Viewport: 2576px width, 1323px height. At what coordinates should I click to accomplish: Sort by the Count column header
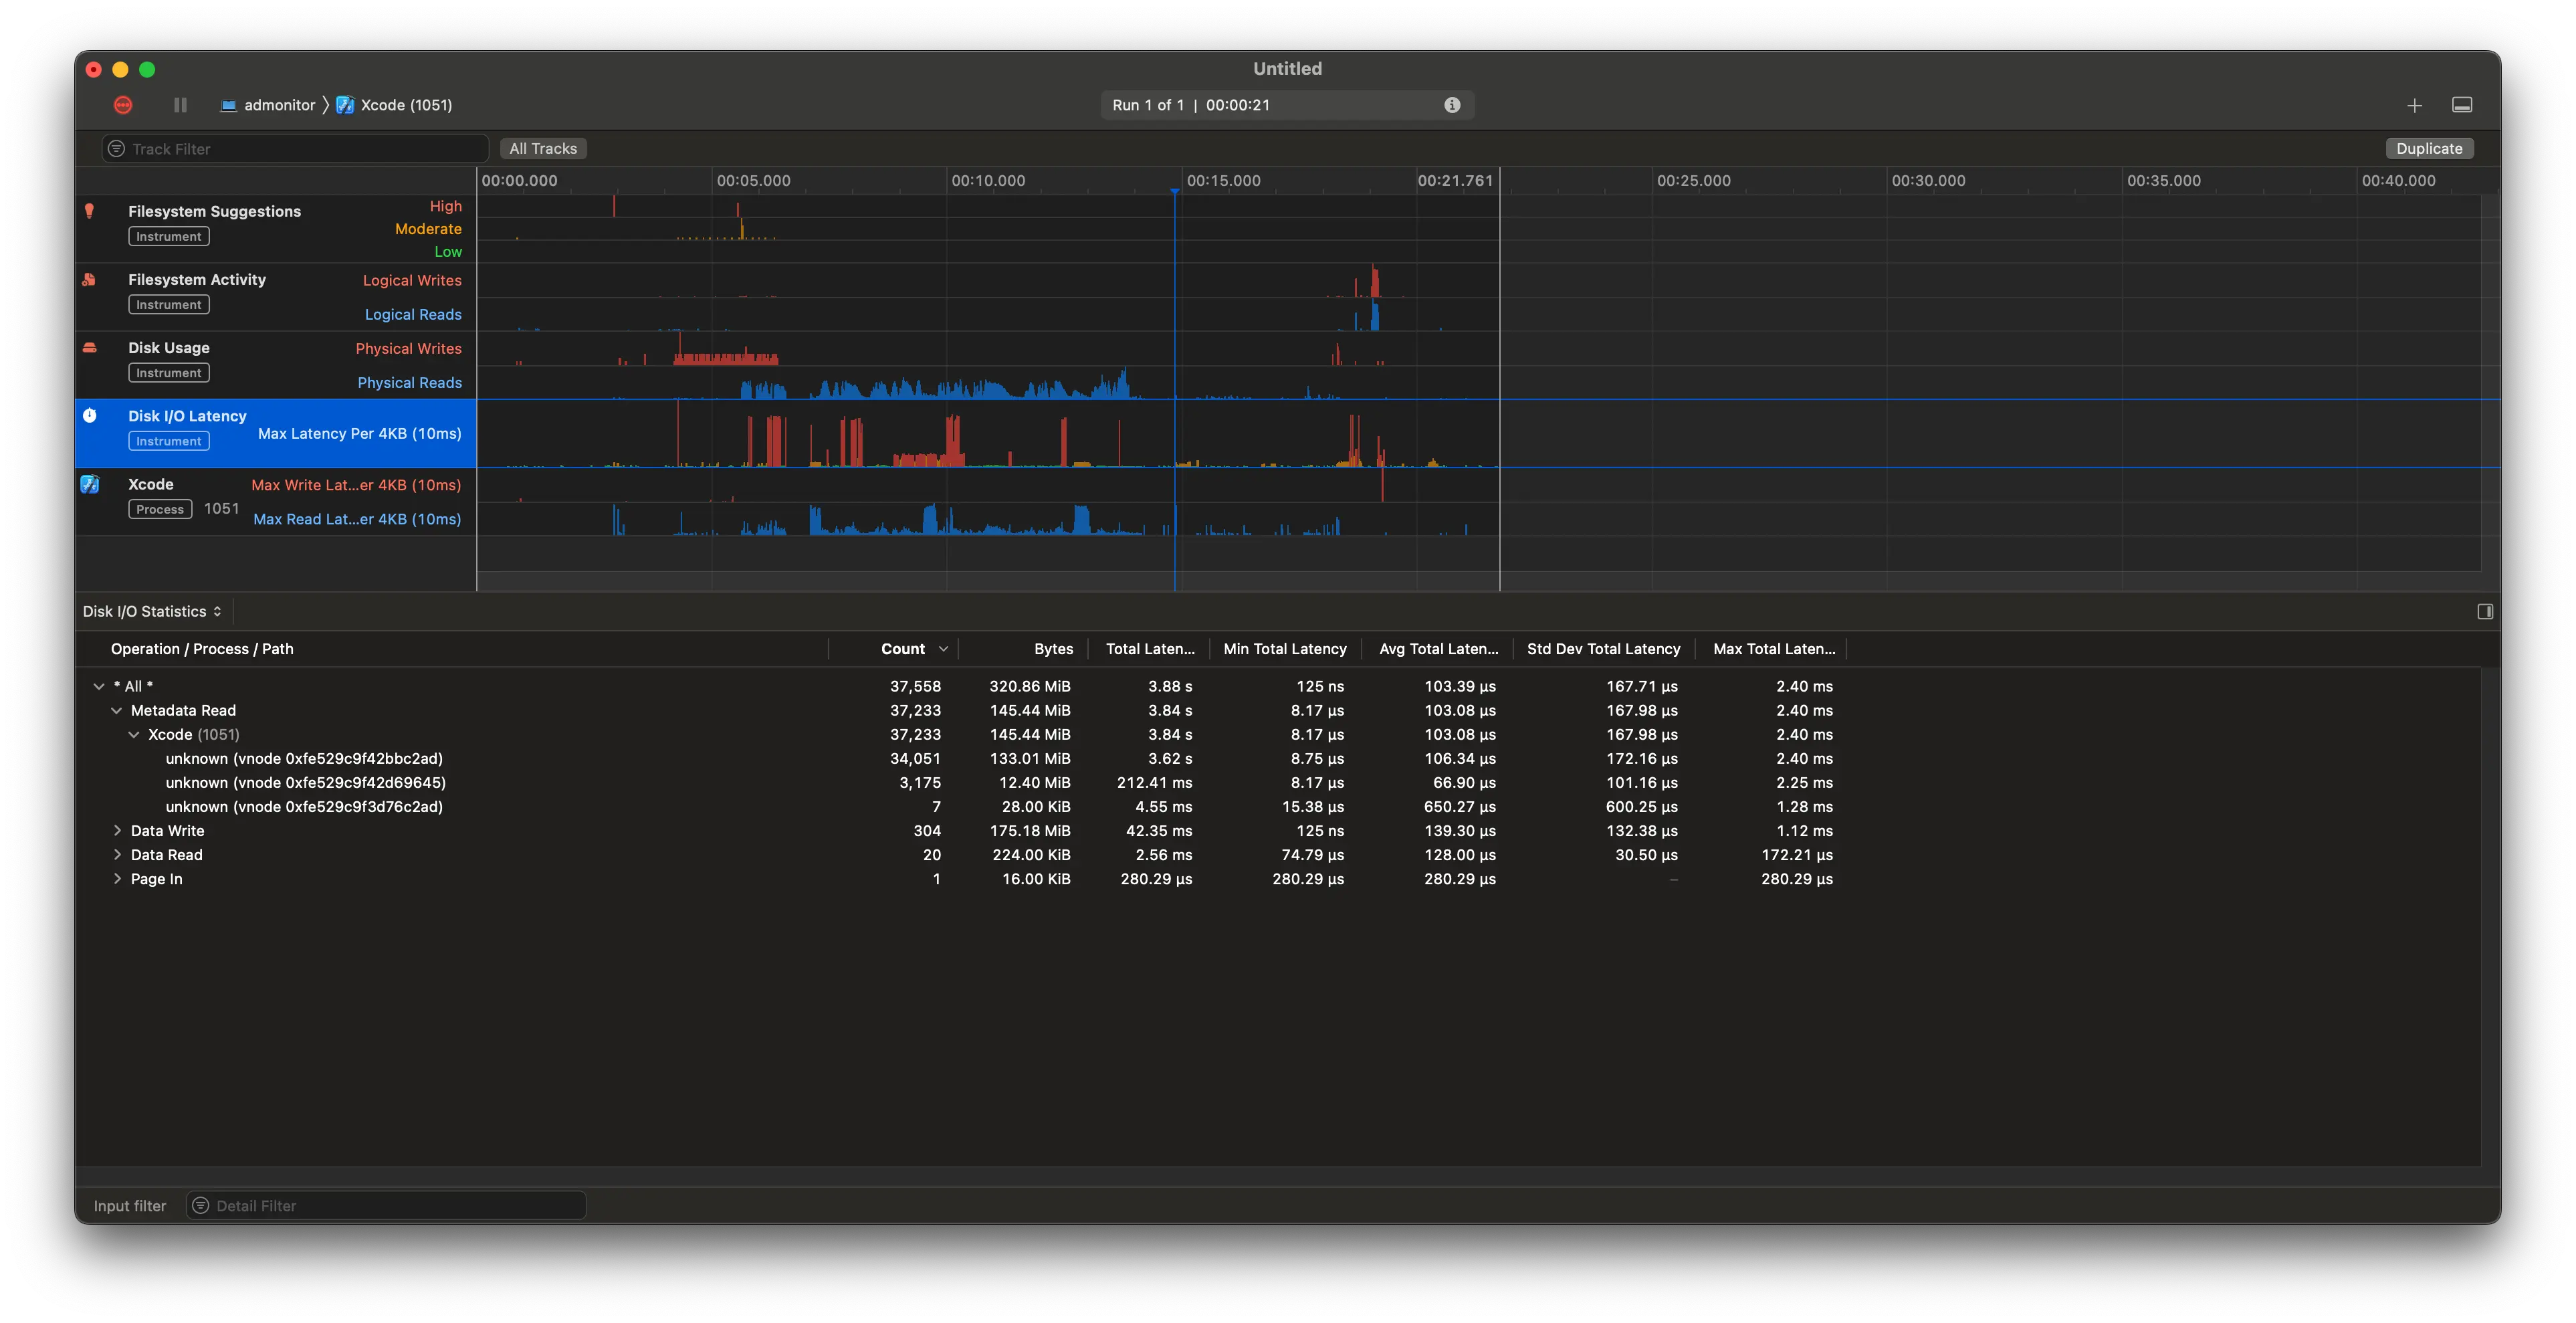click(903, 649)
